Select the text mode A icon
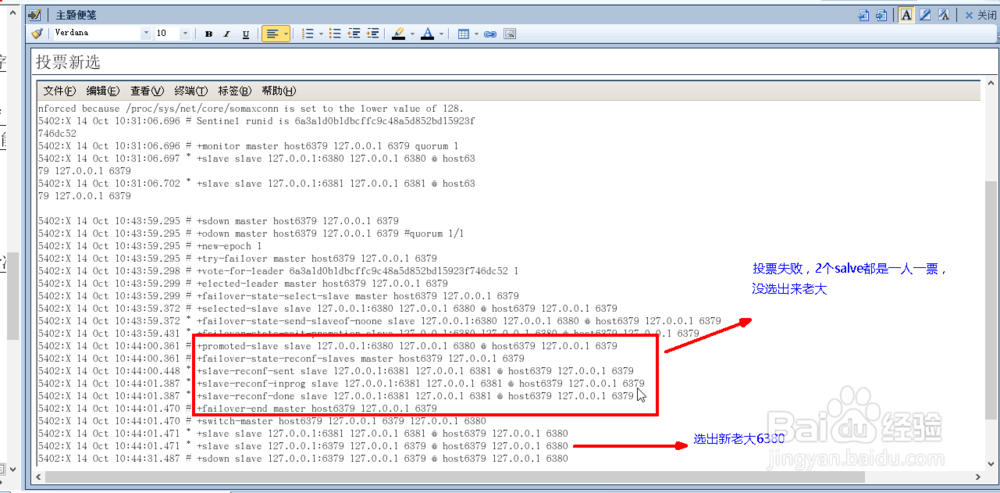The image size is (1000, 493). point(906,15)
